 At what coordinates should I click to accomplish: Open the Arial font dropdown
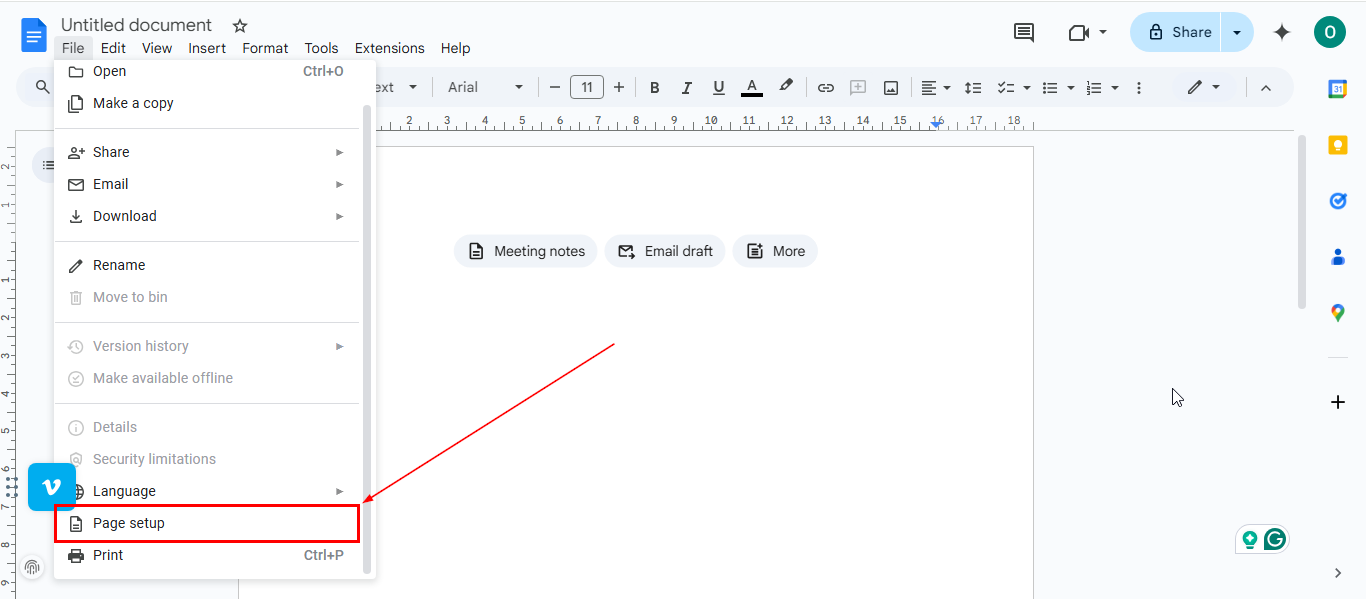coord(485,88)
